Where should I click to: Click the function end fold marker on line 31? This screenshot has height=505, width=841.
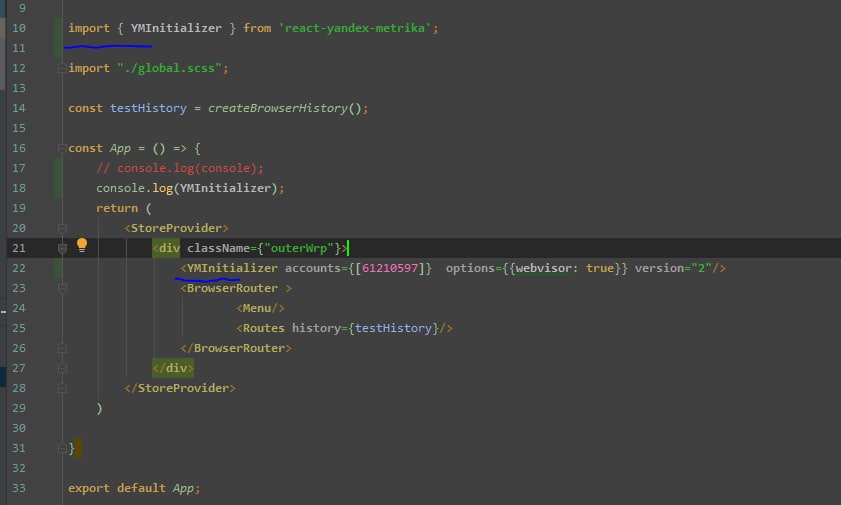pos(62,448)
